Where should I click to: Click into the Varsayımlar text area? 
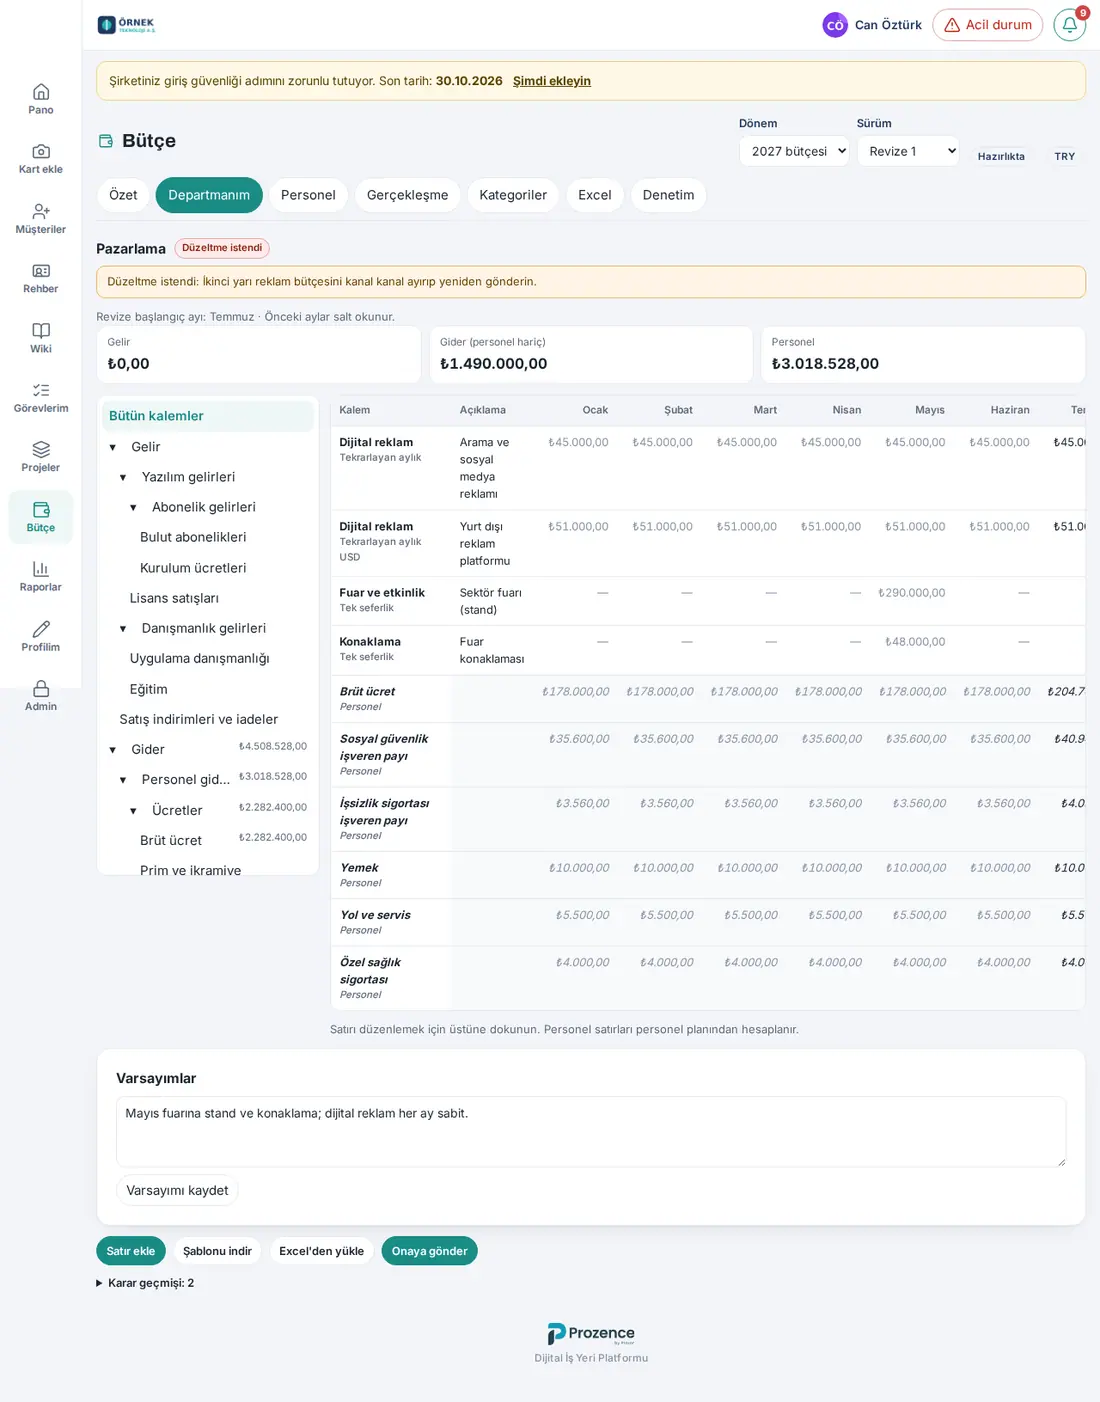tap(591, 1132)
